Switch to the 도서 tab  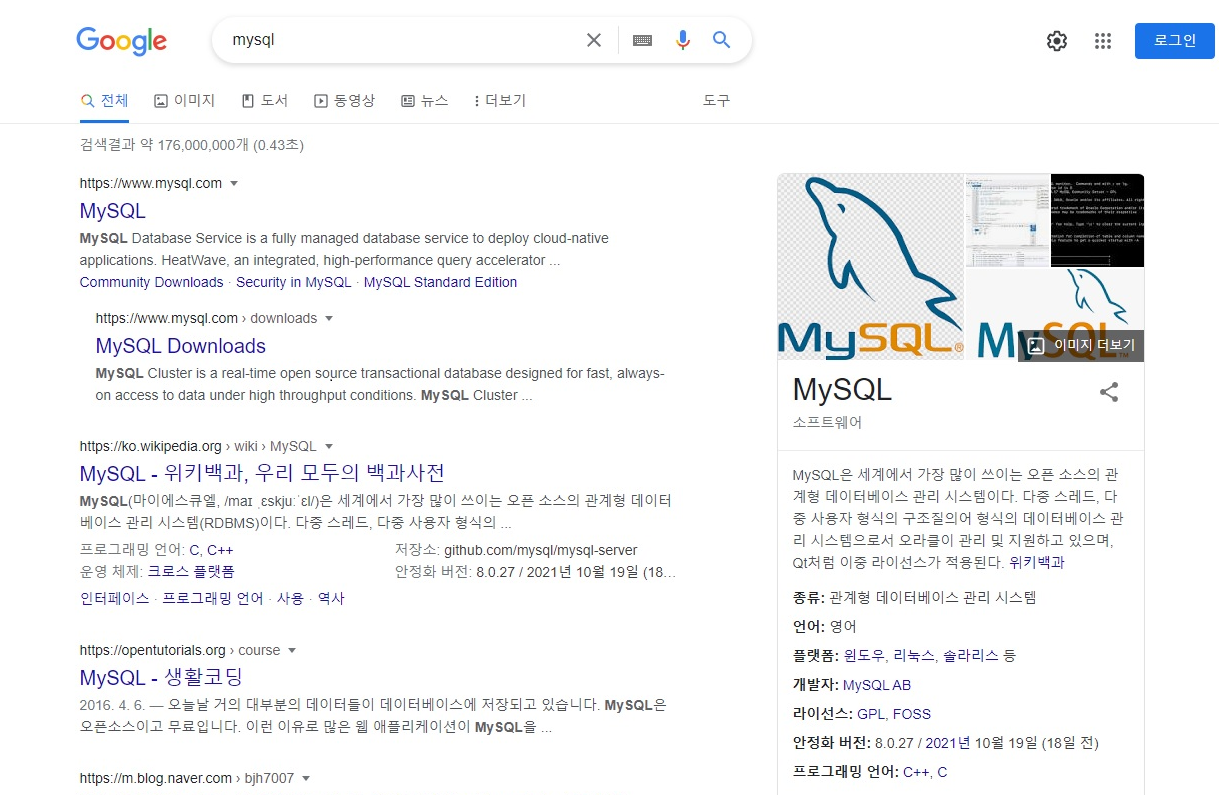pyautogui.click(x=265, y=101)
